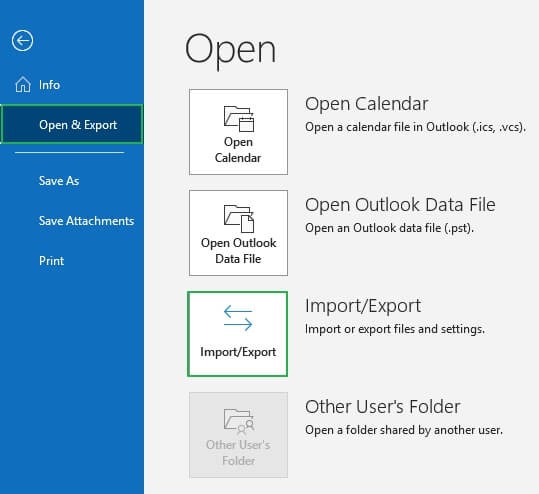Click the "Other User's Folder" heading

click(x=383, y=407)
